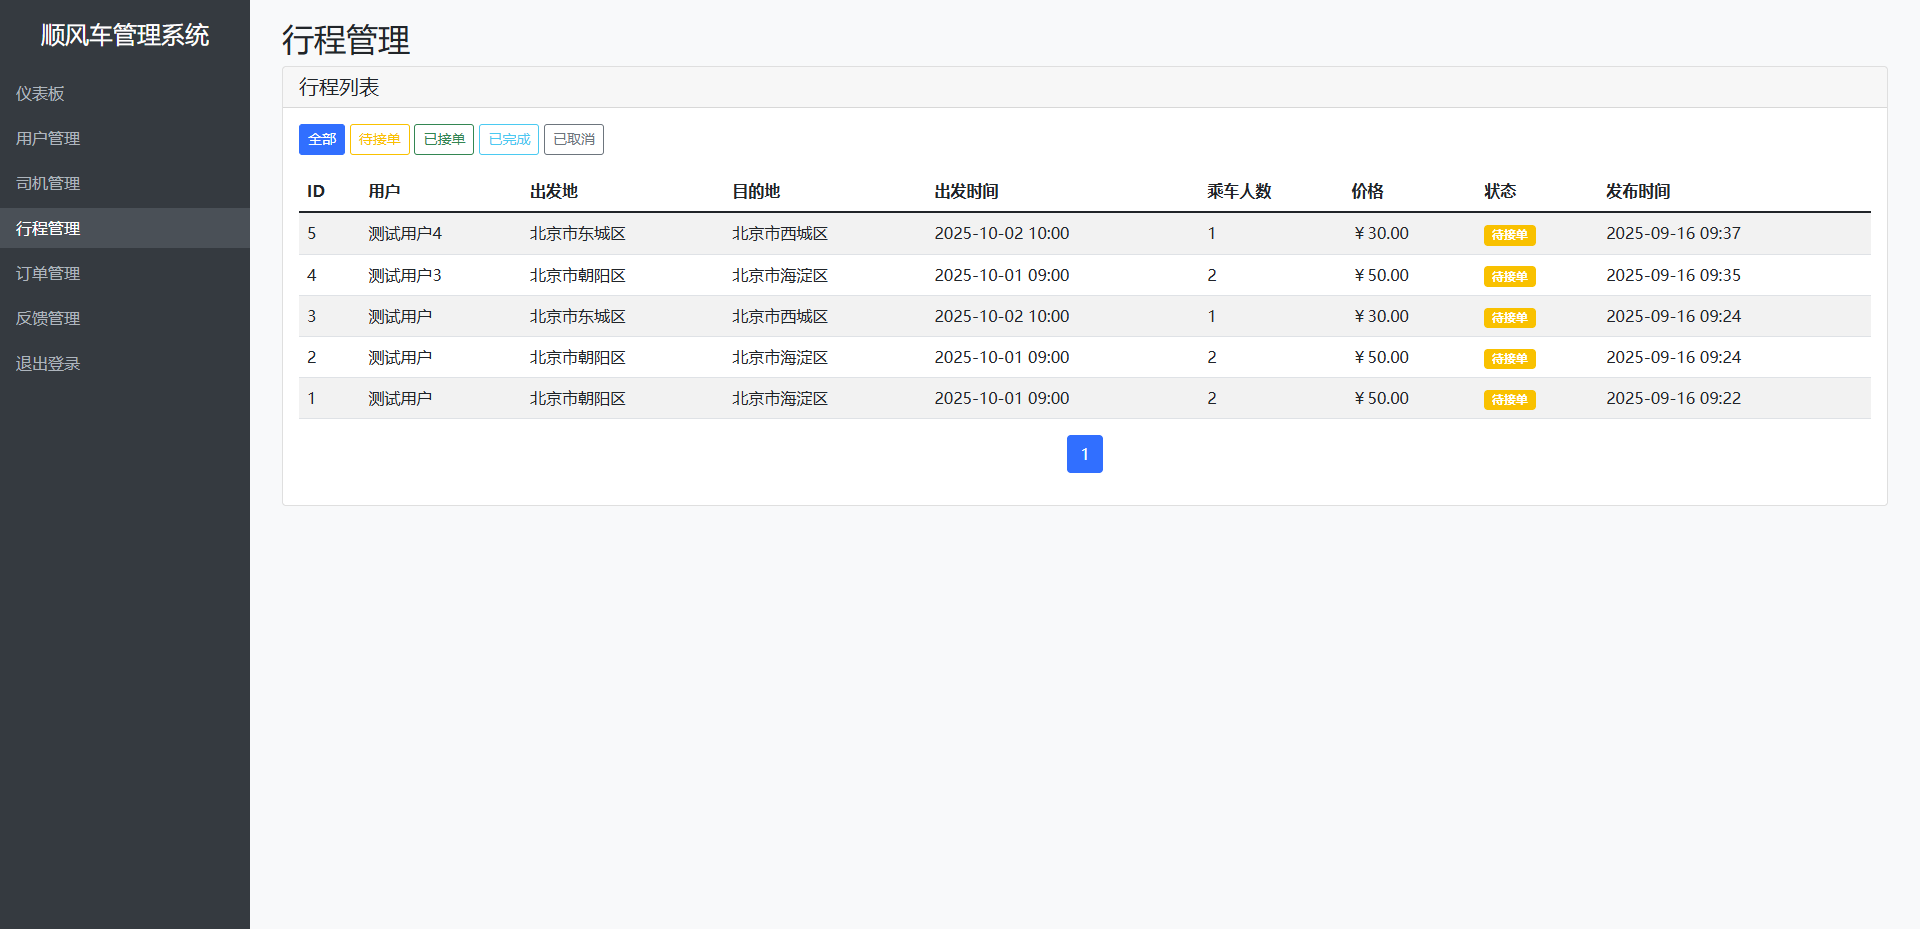This screenshot has height=929, width=1920.
Task: Select 行程管理 sidebar item
Action: (48, 228)
